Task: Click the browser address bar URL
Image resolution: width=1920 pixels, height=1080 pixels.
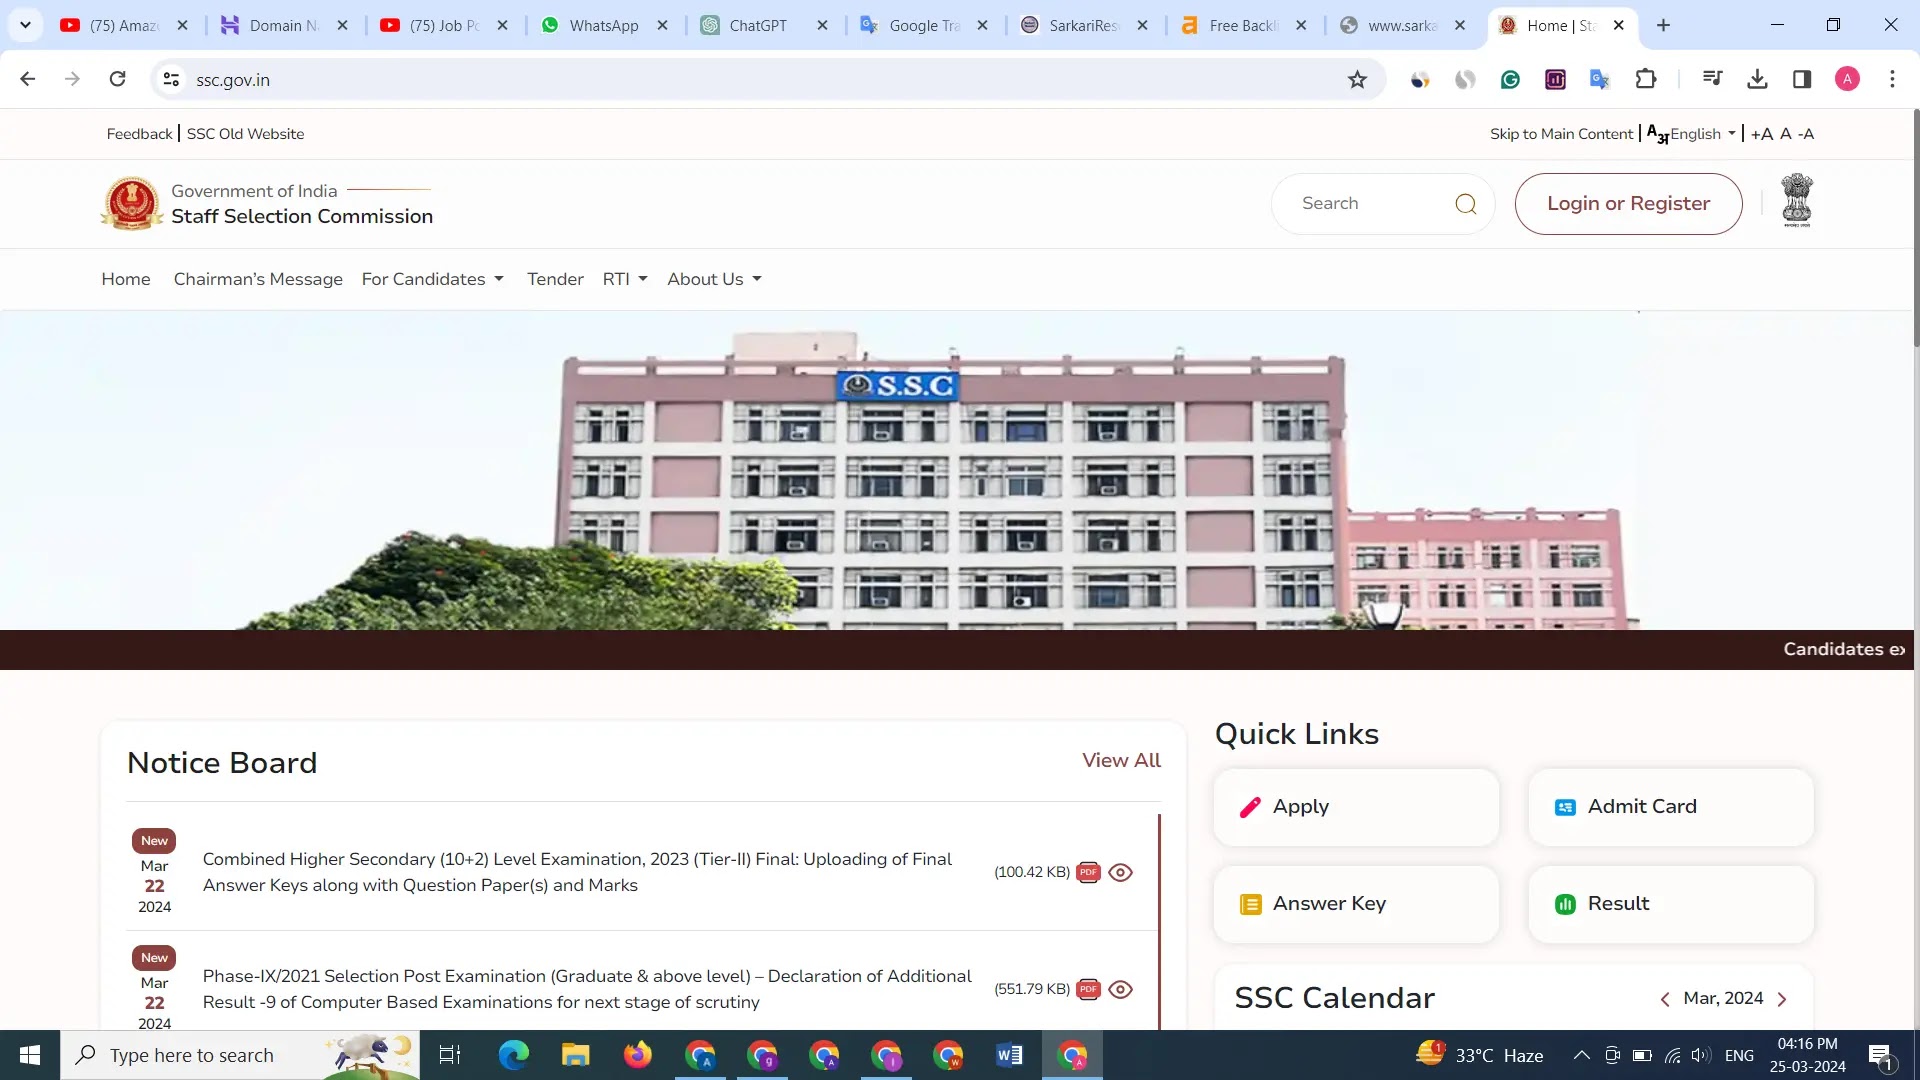Action: (233, 80)
